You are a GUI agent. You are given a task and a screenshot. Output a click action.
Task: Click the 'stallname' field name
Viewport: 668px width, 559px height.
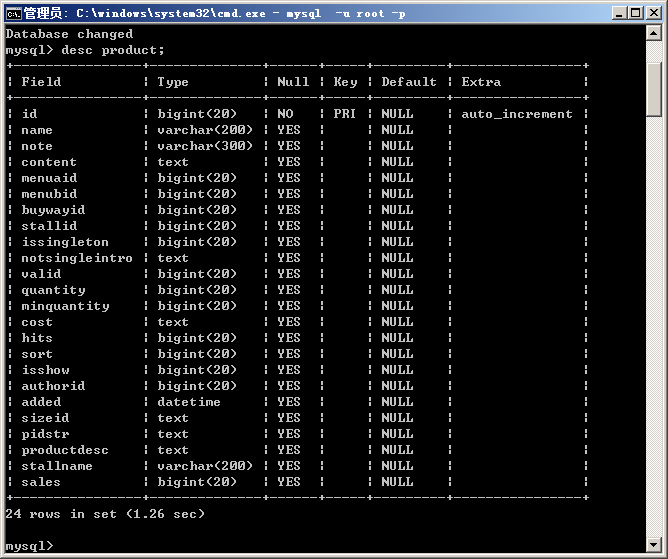57,466
